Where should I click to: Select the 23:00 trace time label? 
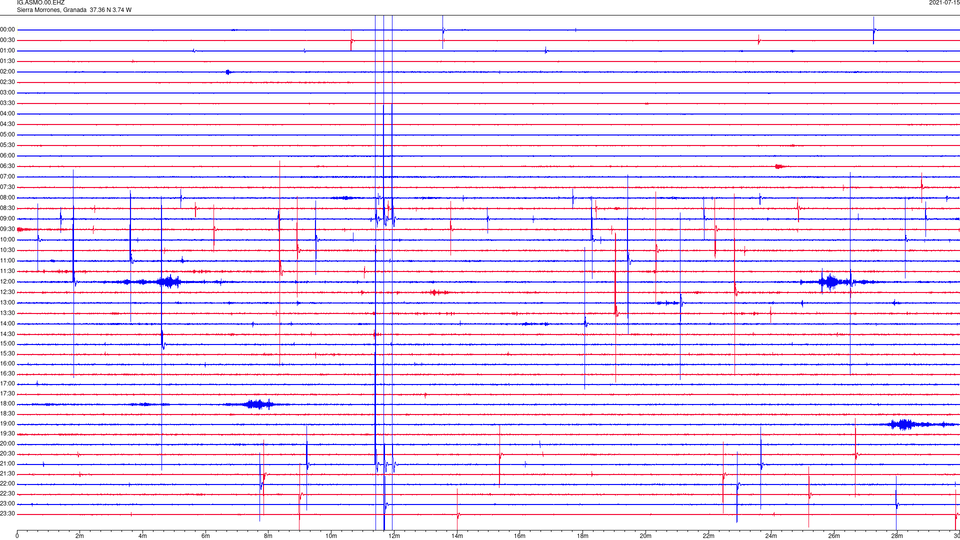8,503
